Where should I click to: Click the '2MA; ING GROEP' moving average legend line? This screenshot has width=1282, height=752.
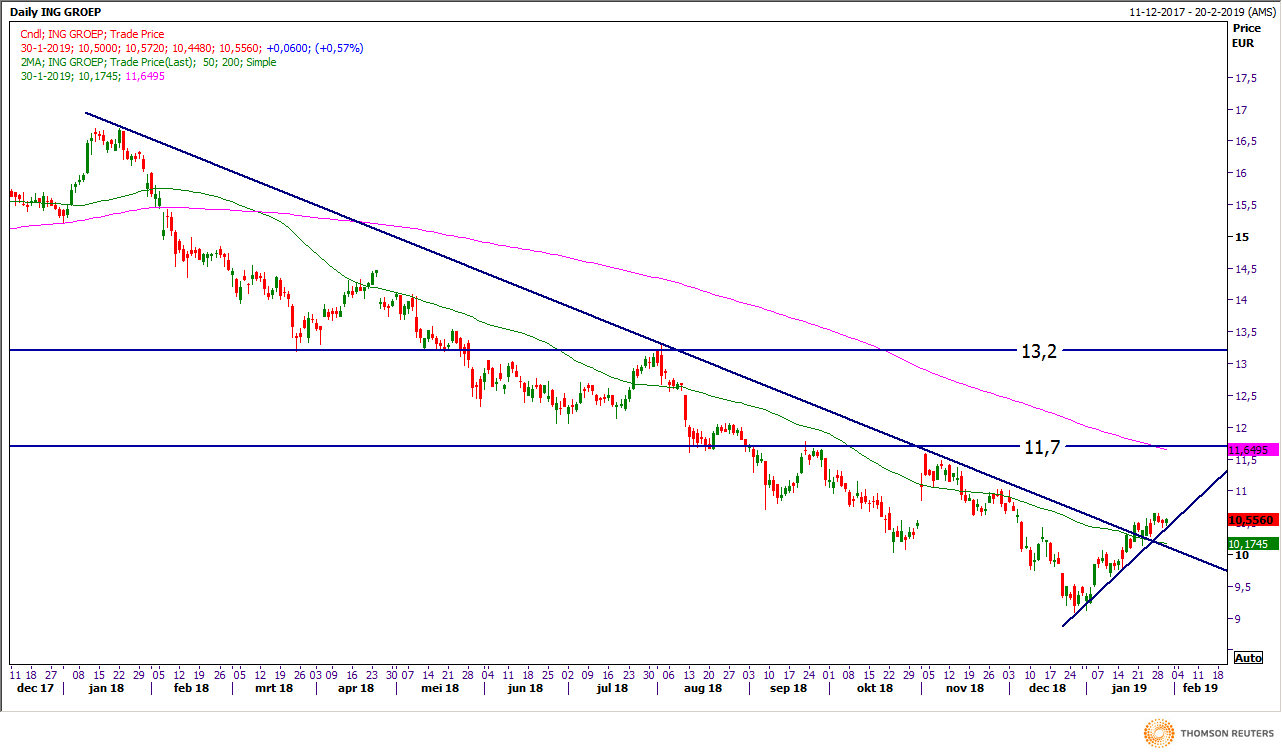(x=148, y=62)
